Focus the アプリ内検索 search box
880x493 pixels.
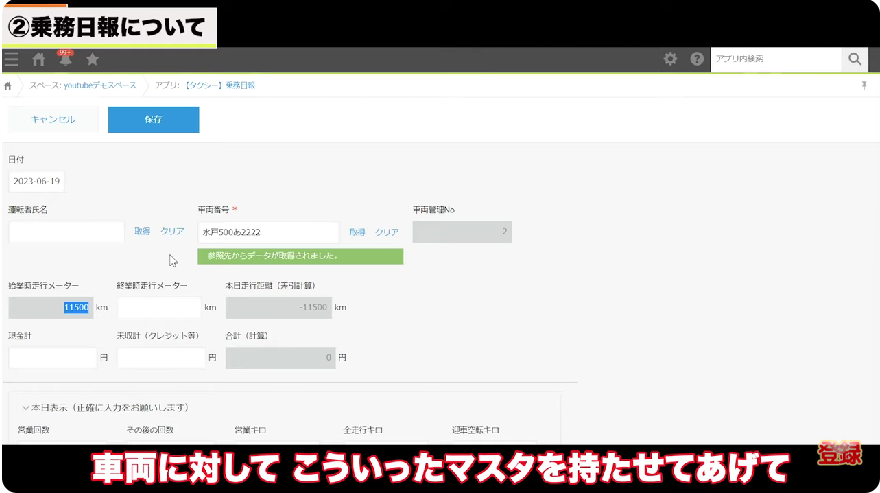pyautogui.click(x=775, y=60)
